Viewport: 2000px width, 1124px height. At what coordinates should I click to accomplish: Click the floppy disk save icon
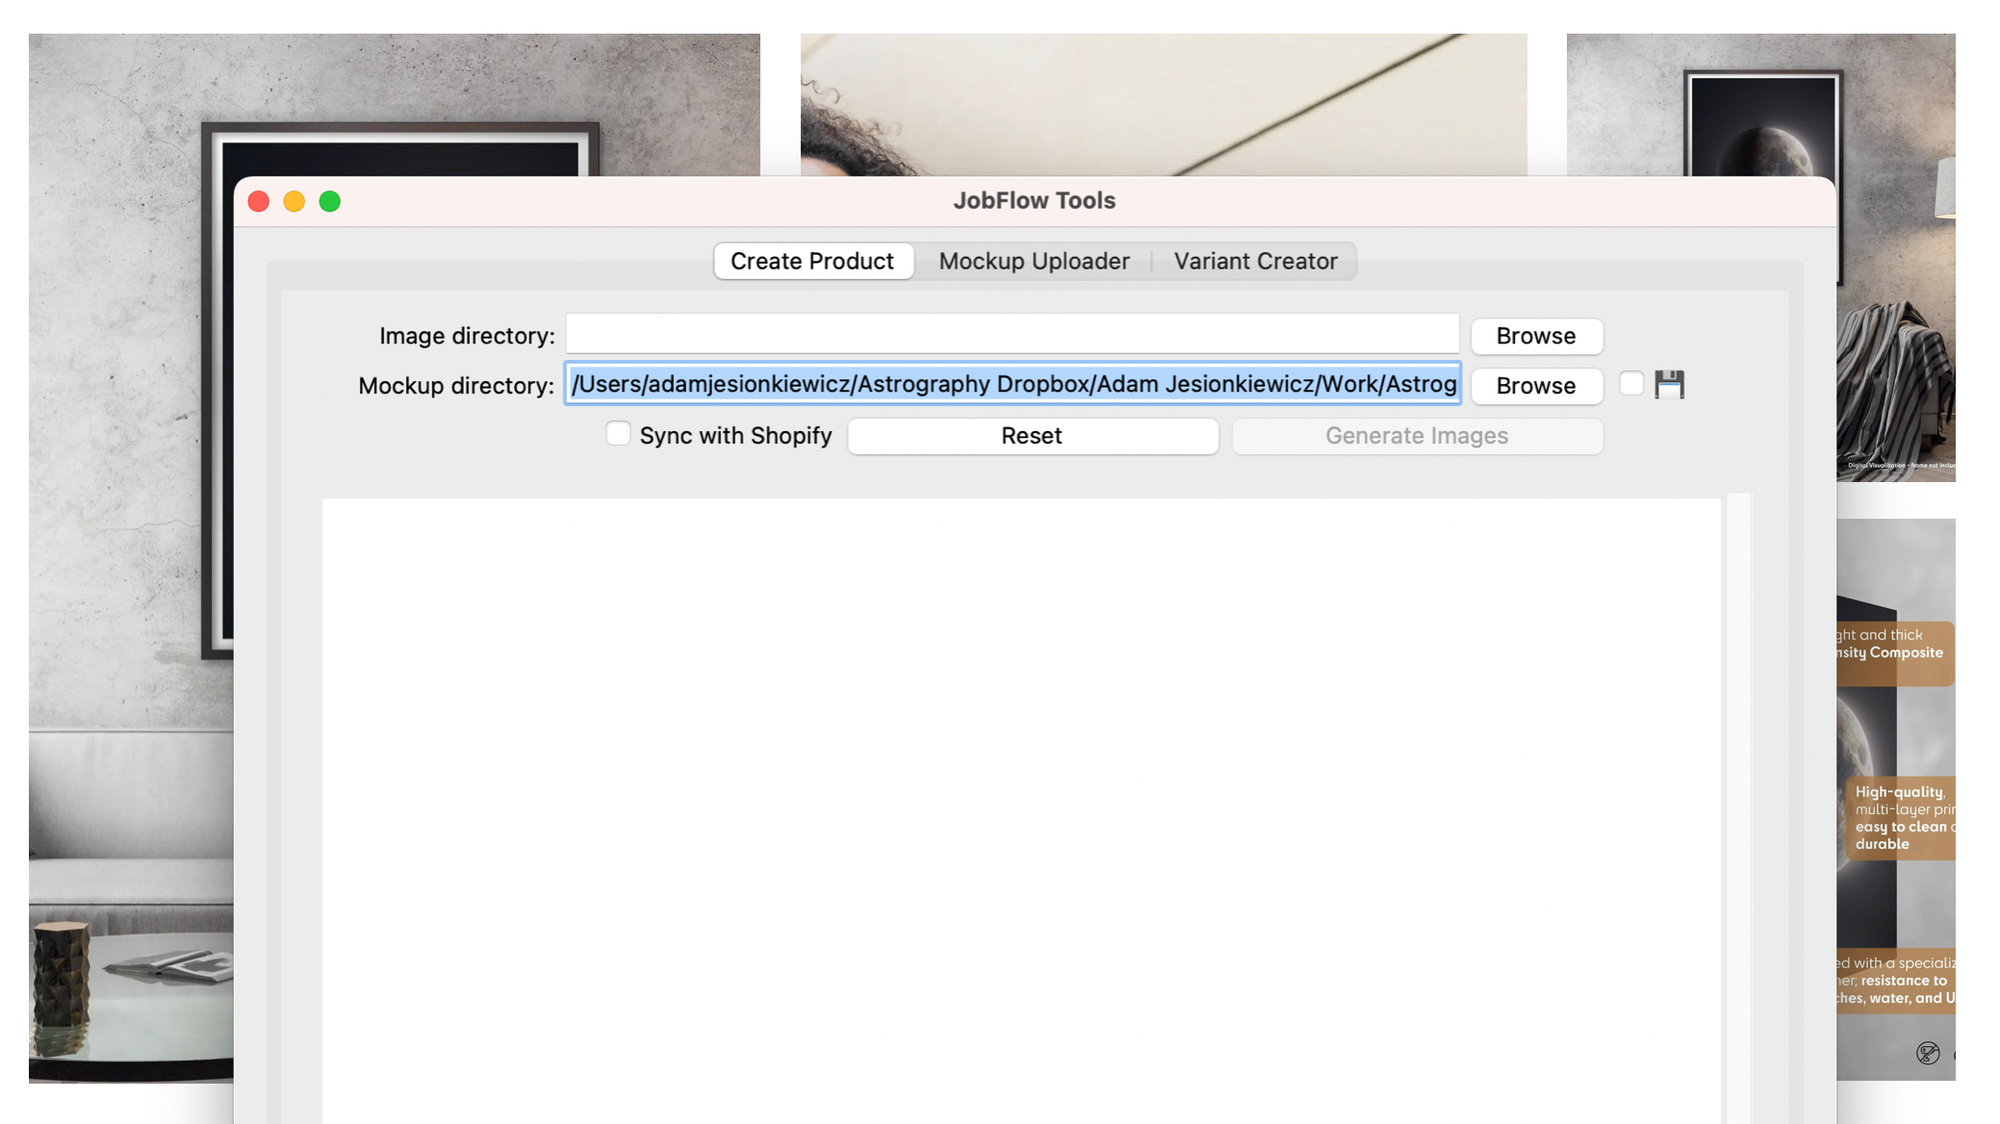coord(1669,385)
